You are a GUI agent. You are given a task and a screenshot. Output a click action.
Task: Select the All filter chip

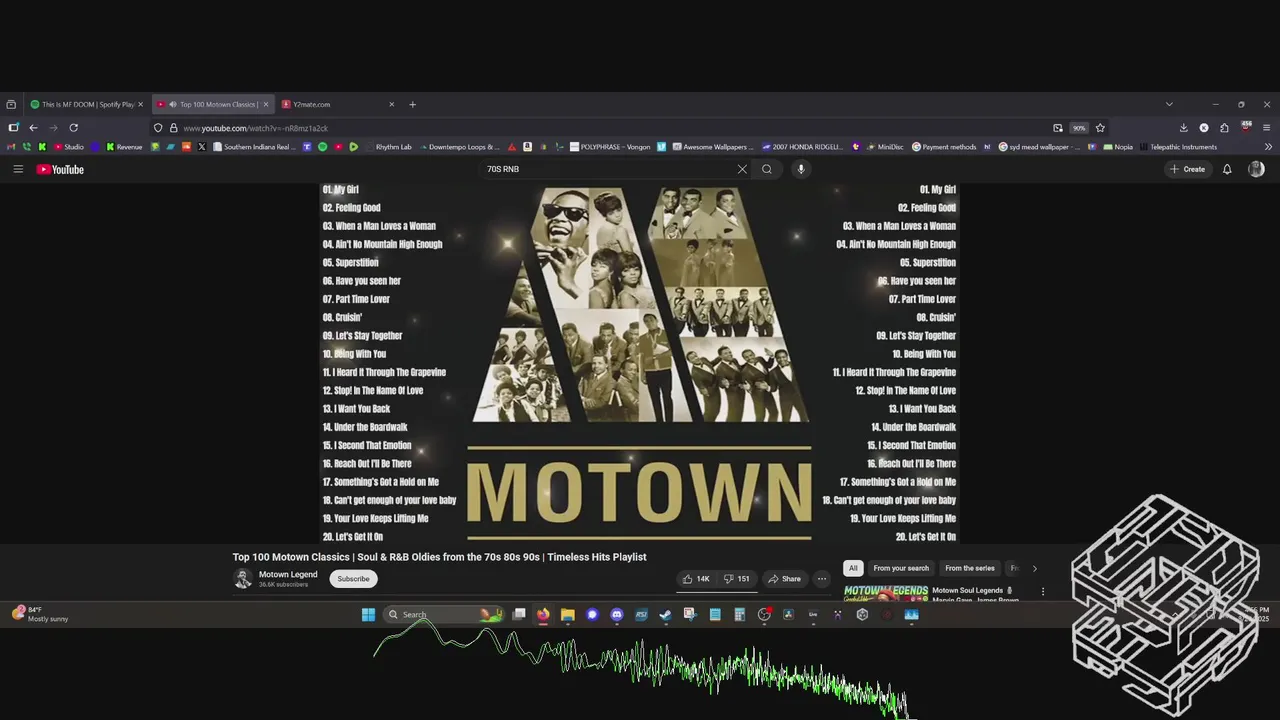point(853,568)
